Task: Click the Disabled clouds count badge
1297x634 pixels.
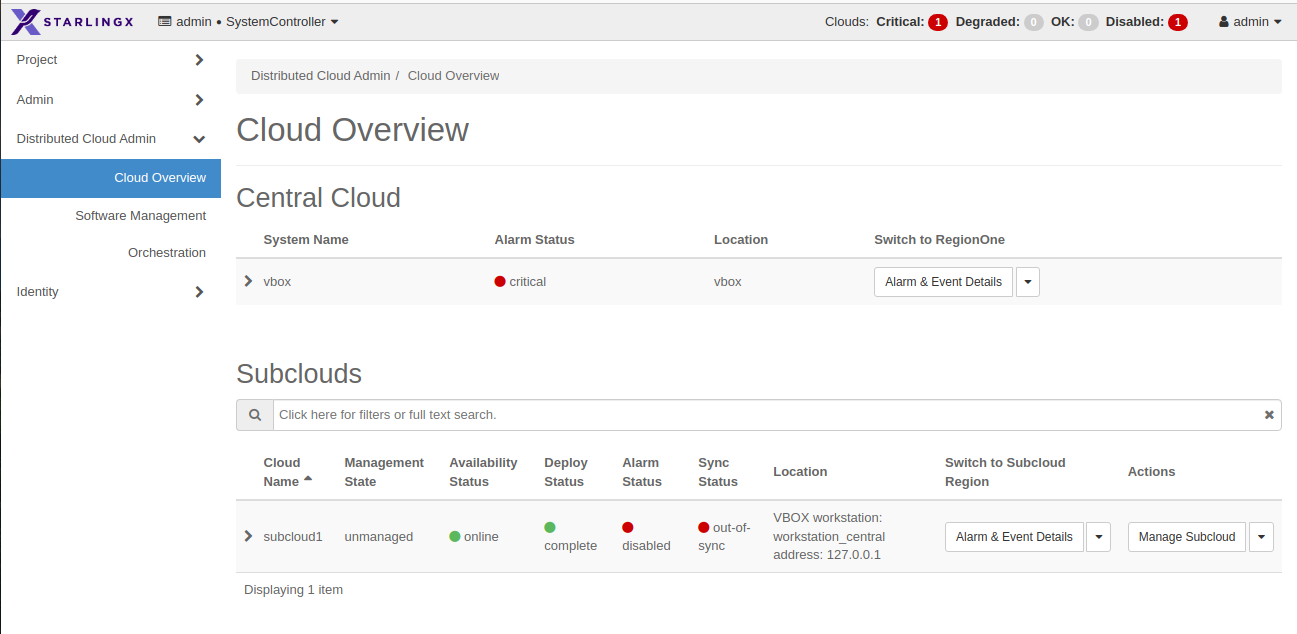Action: tap(1177, 22)
